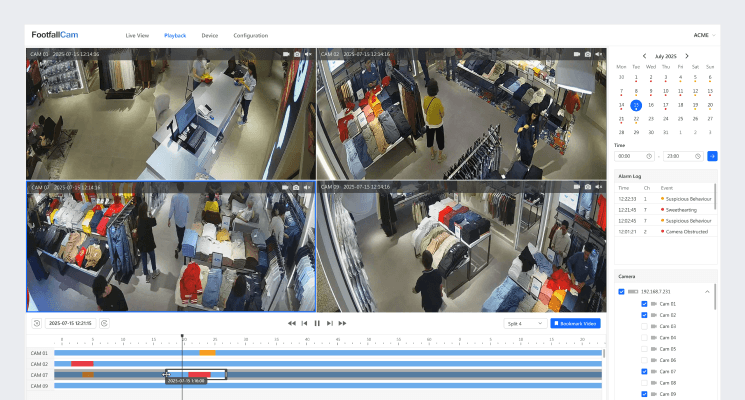This screenshot has height=400, width=745.
Task: Select July 15 in the calendar
Action: tap(636, 105)
